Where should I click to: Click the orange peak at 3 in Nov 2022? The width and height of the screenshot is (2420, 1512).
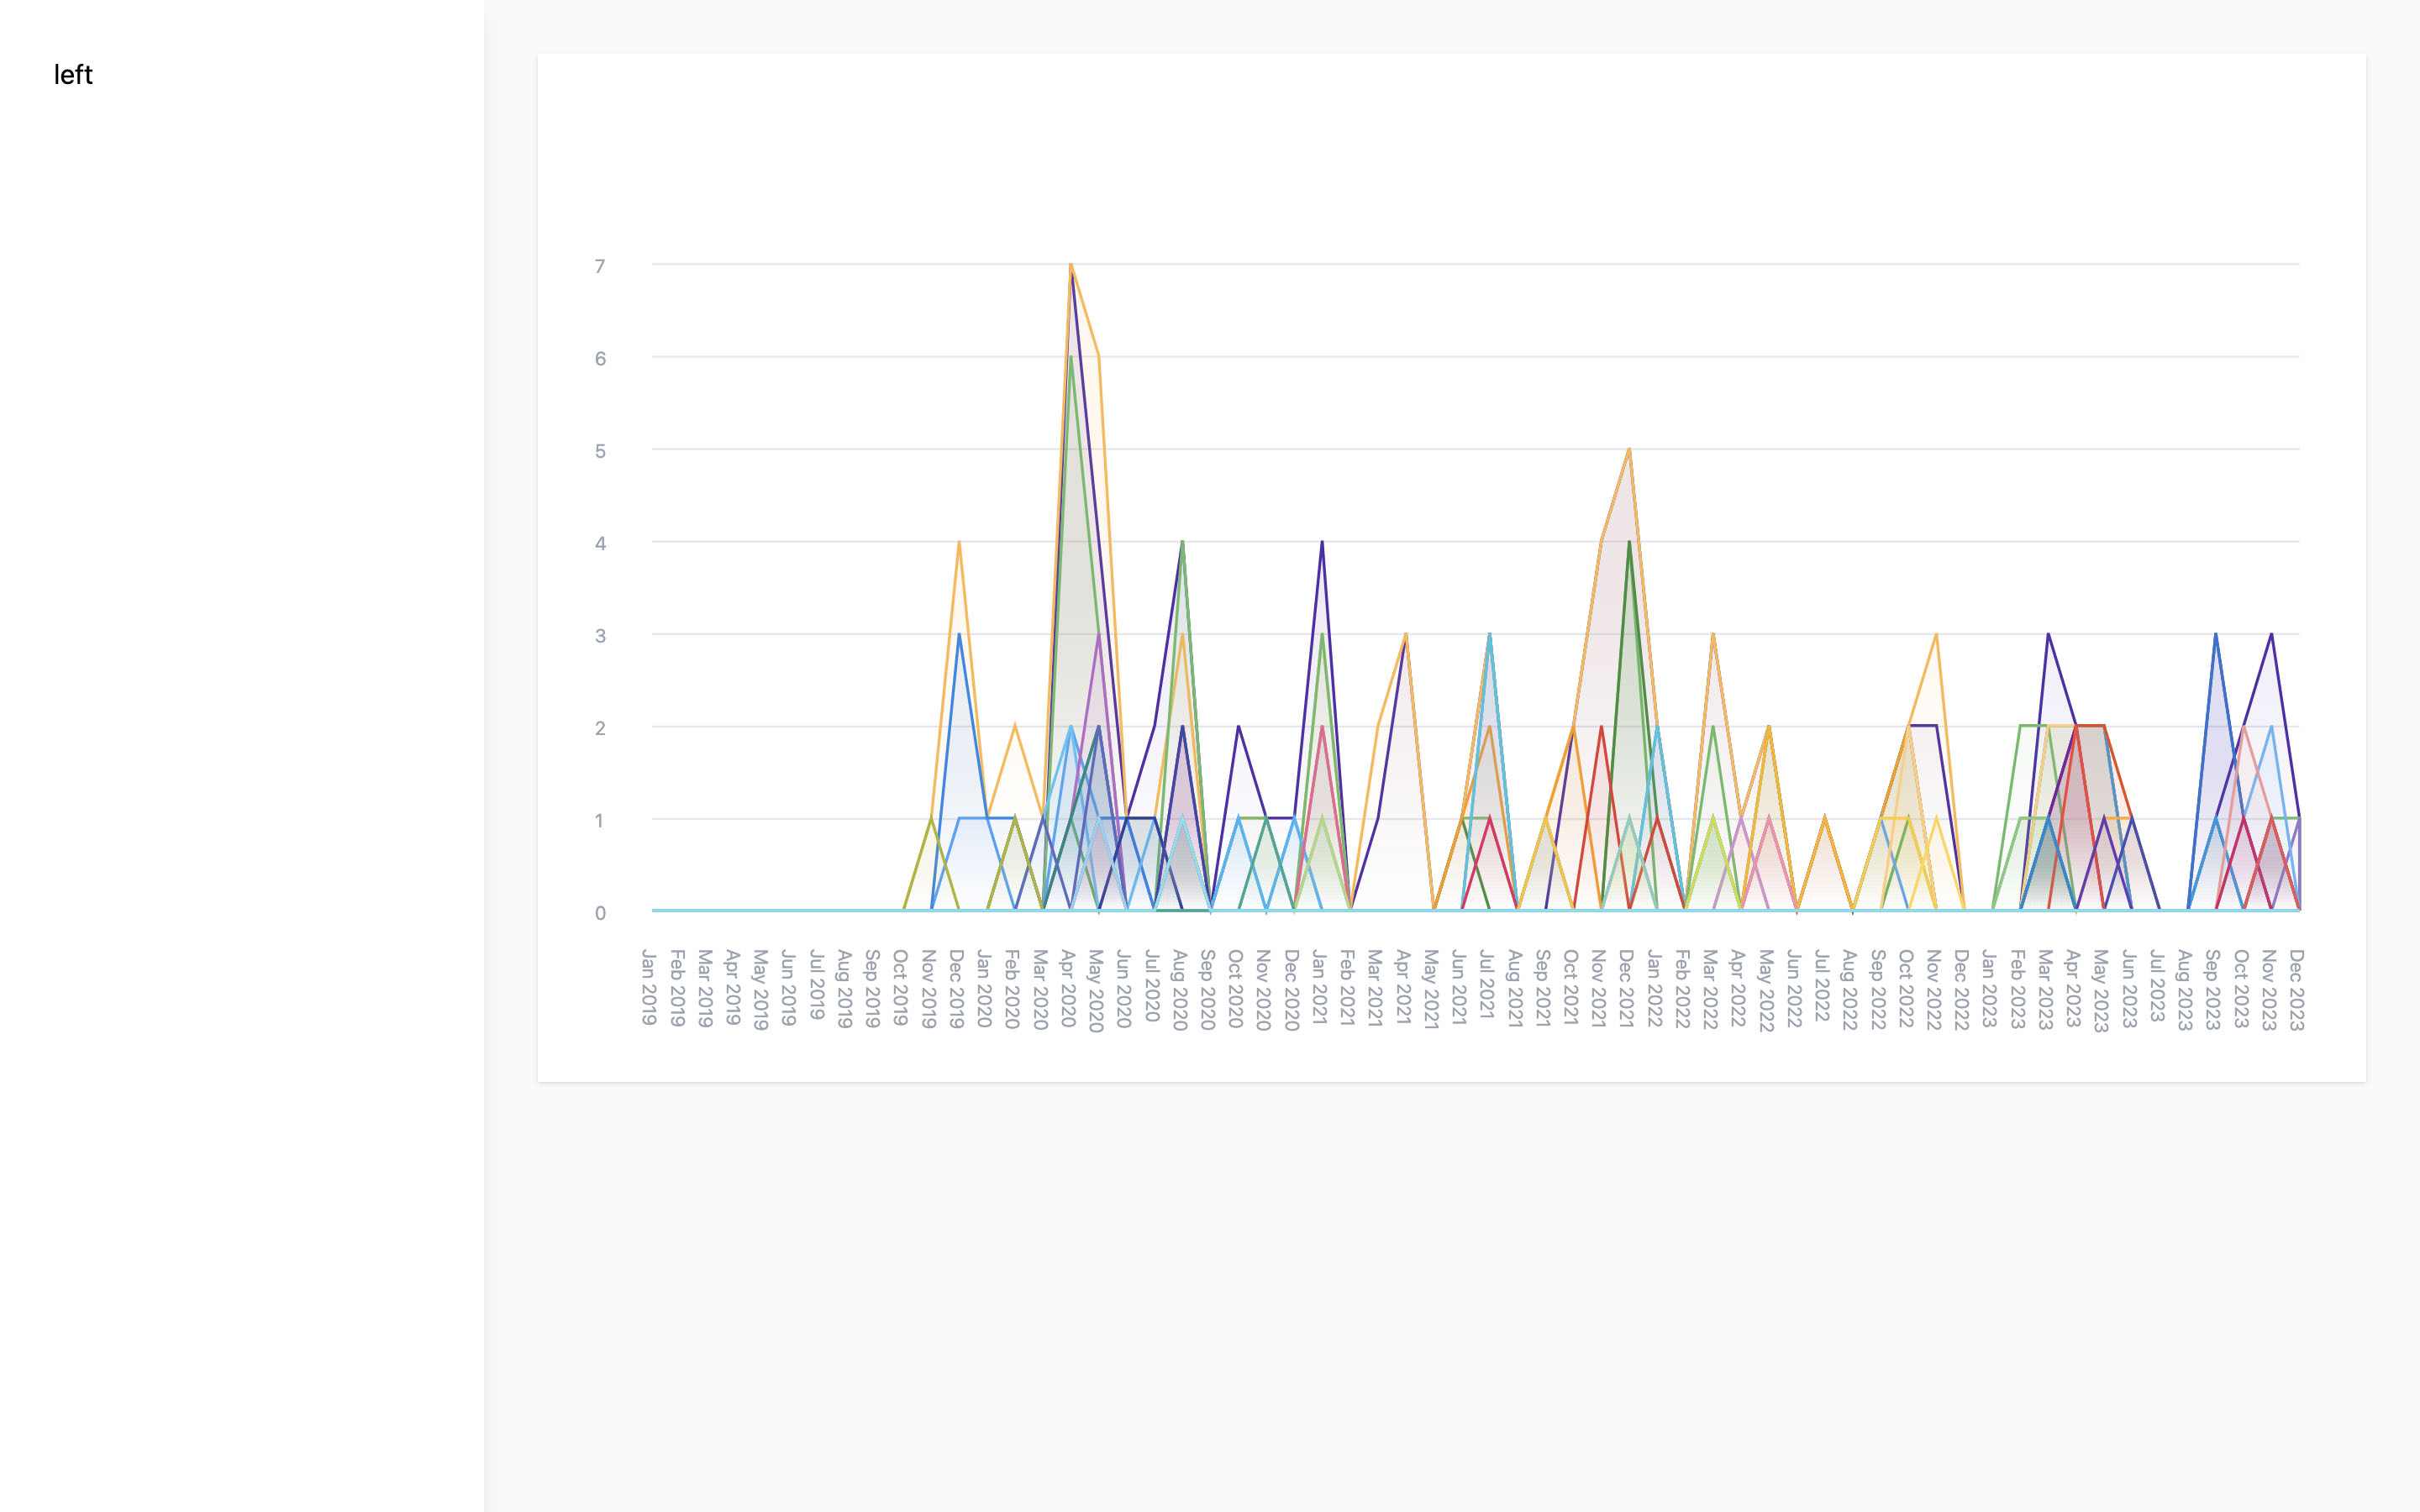click(1936, 634)
